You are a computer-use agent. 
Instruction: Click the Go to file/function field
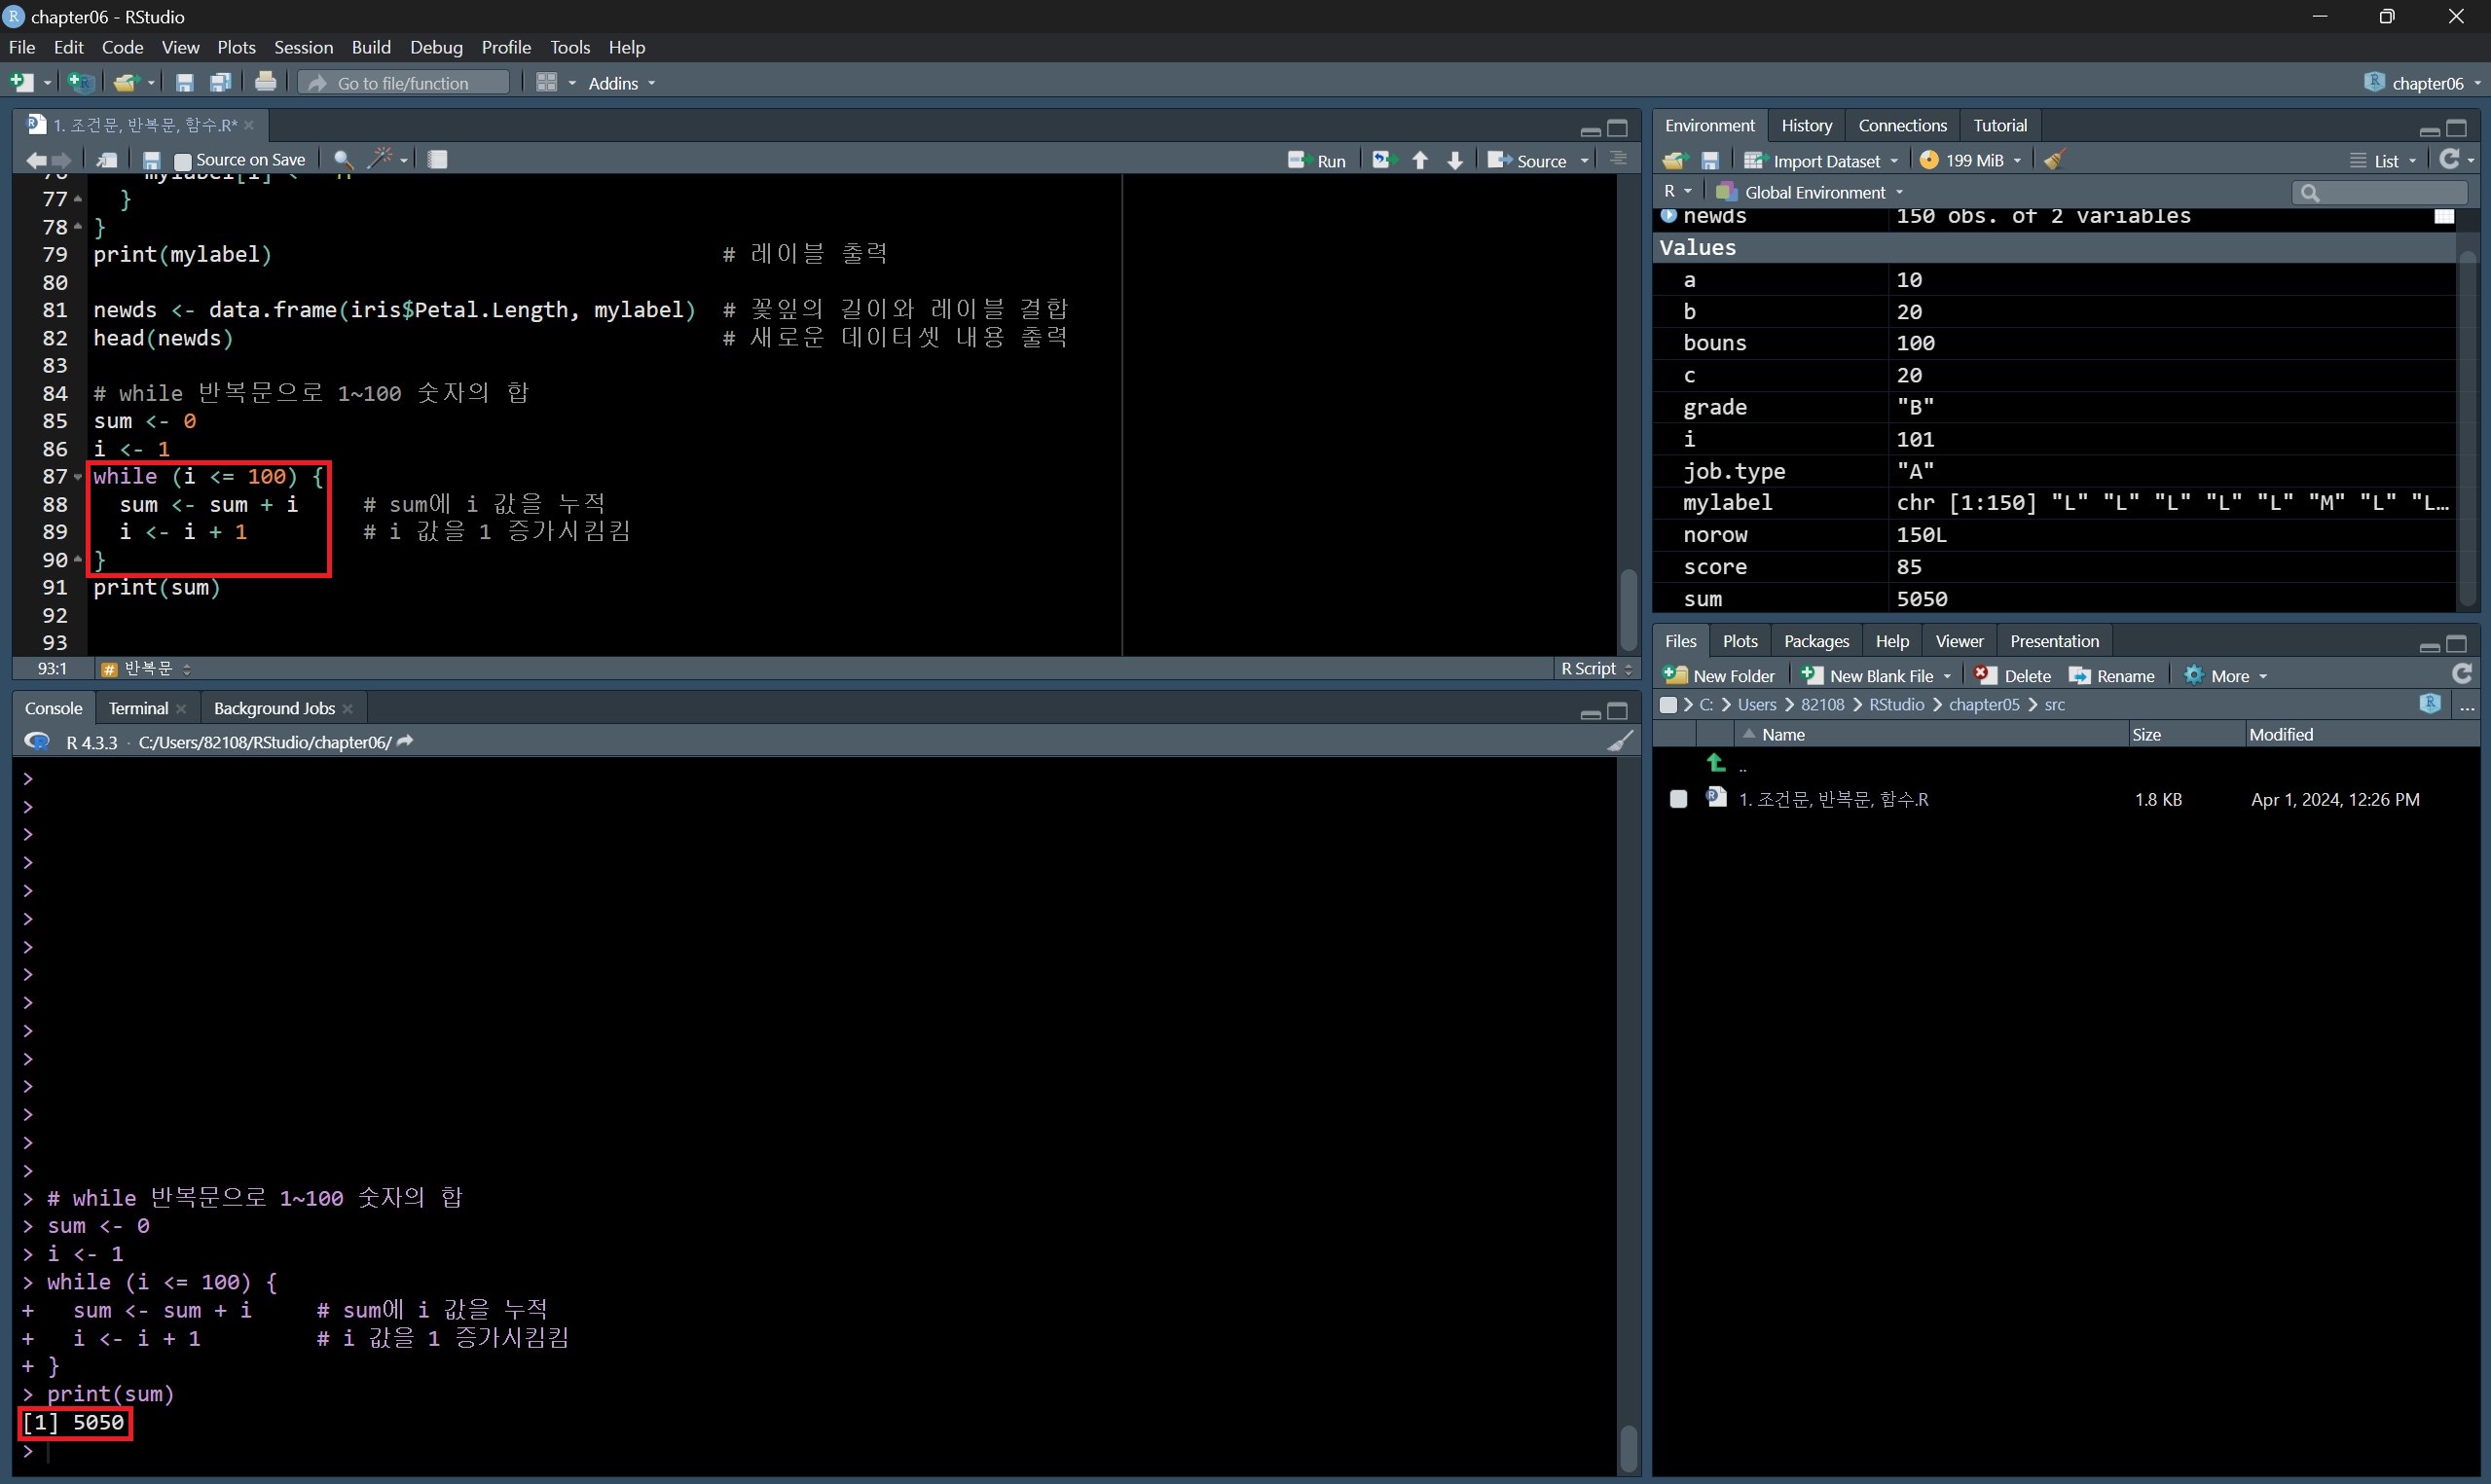pyautogui.click(x=404, y=83)
